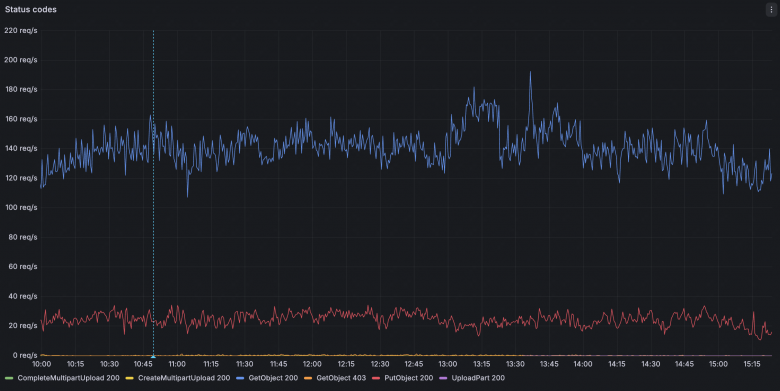Image resolution: width=780 pixels, height=391 pixels.
Task: Click the 120 req/s y-axis label
Action: pos(21,178)
